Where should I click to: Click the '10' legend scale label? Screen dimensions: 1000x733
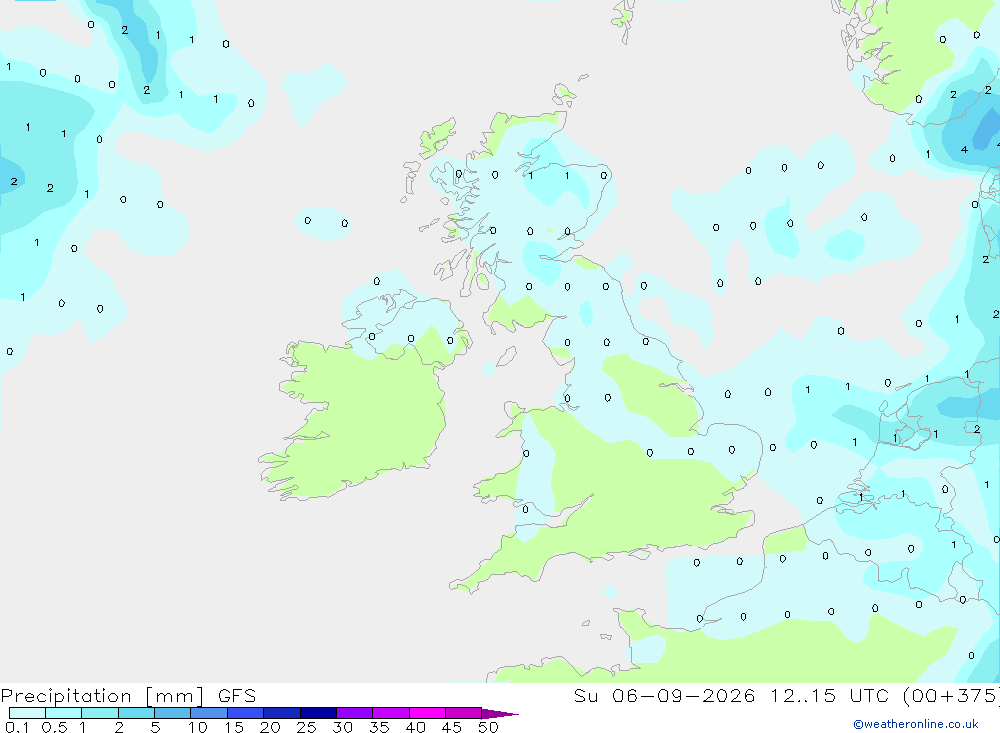pyautogui.click(x=198, y=727)
